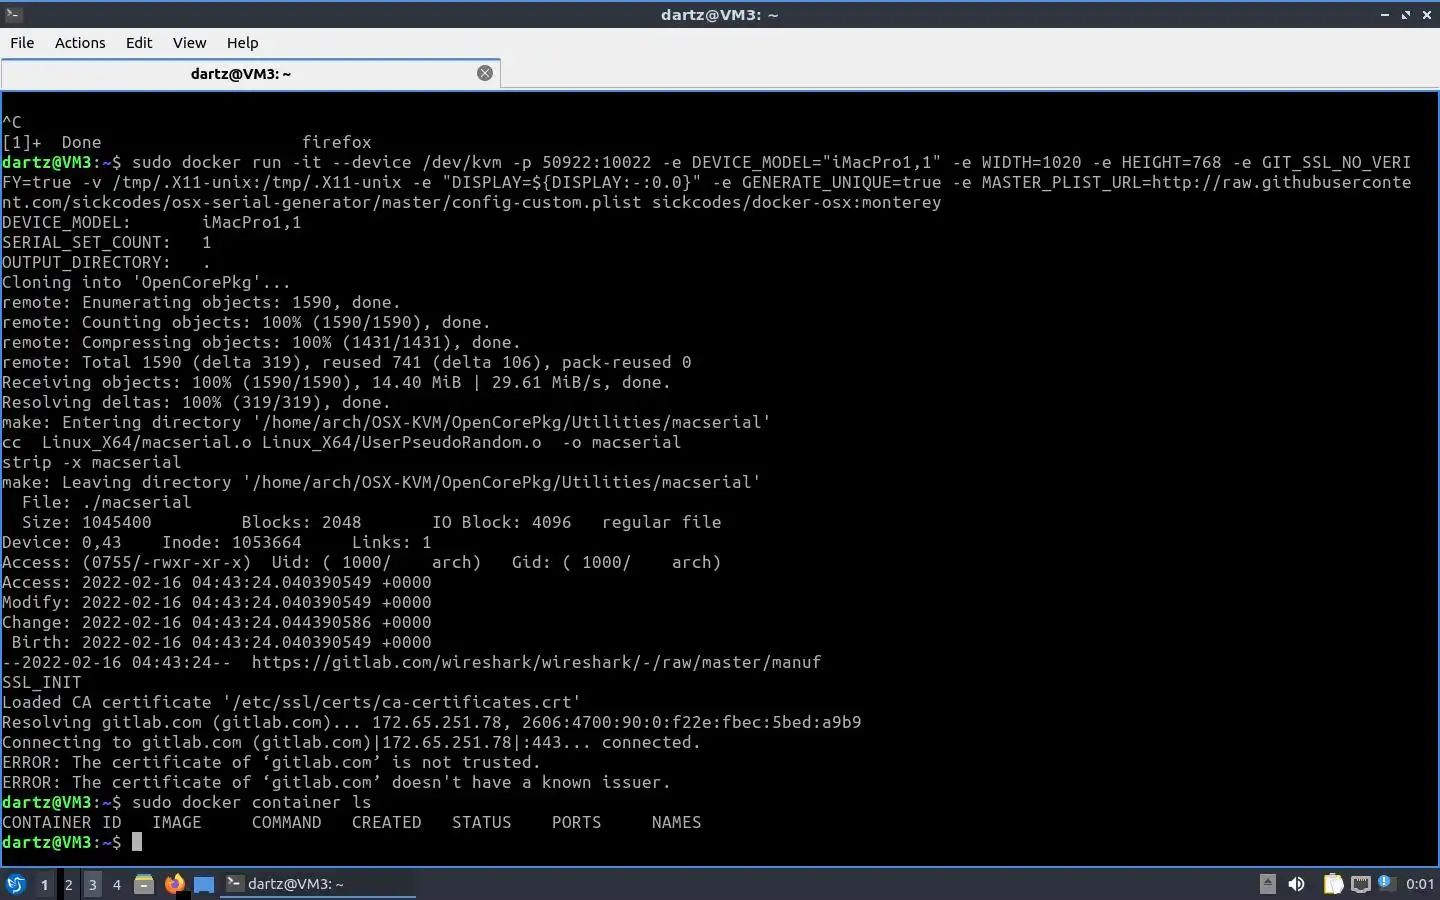Click the 'strip -x macserial' output line
This screenshot has width=1440, height=900.
tap(92, 462)
